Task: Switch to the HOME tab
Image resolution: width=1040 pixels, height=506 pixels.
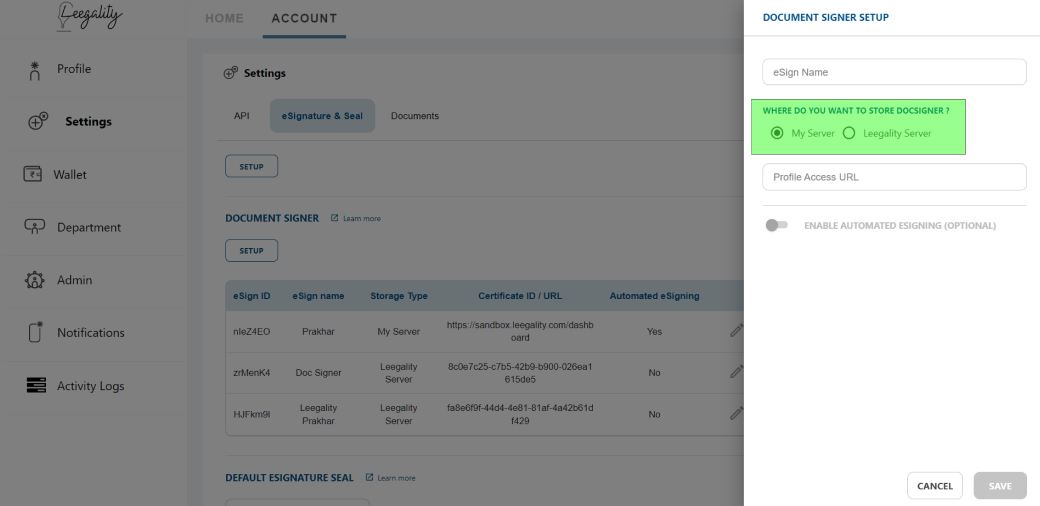Action: [224, 19]
